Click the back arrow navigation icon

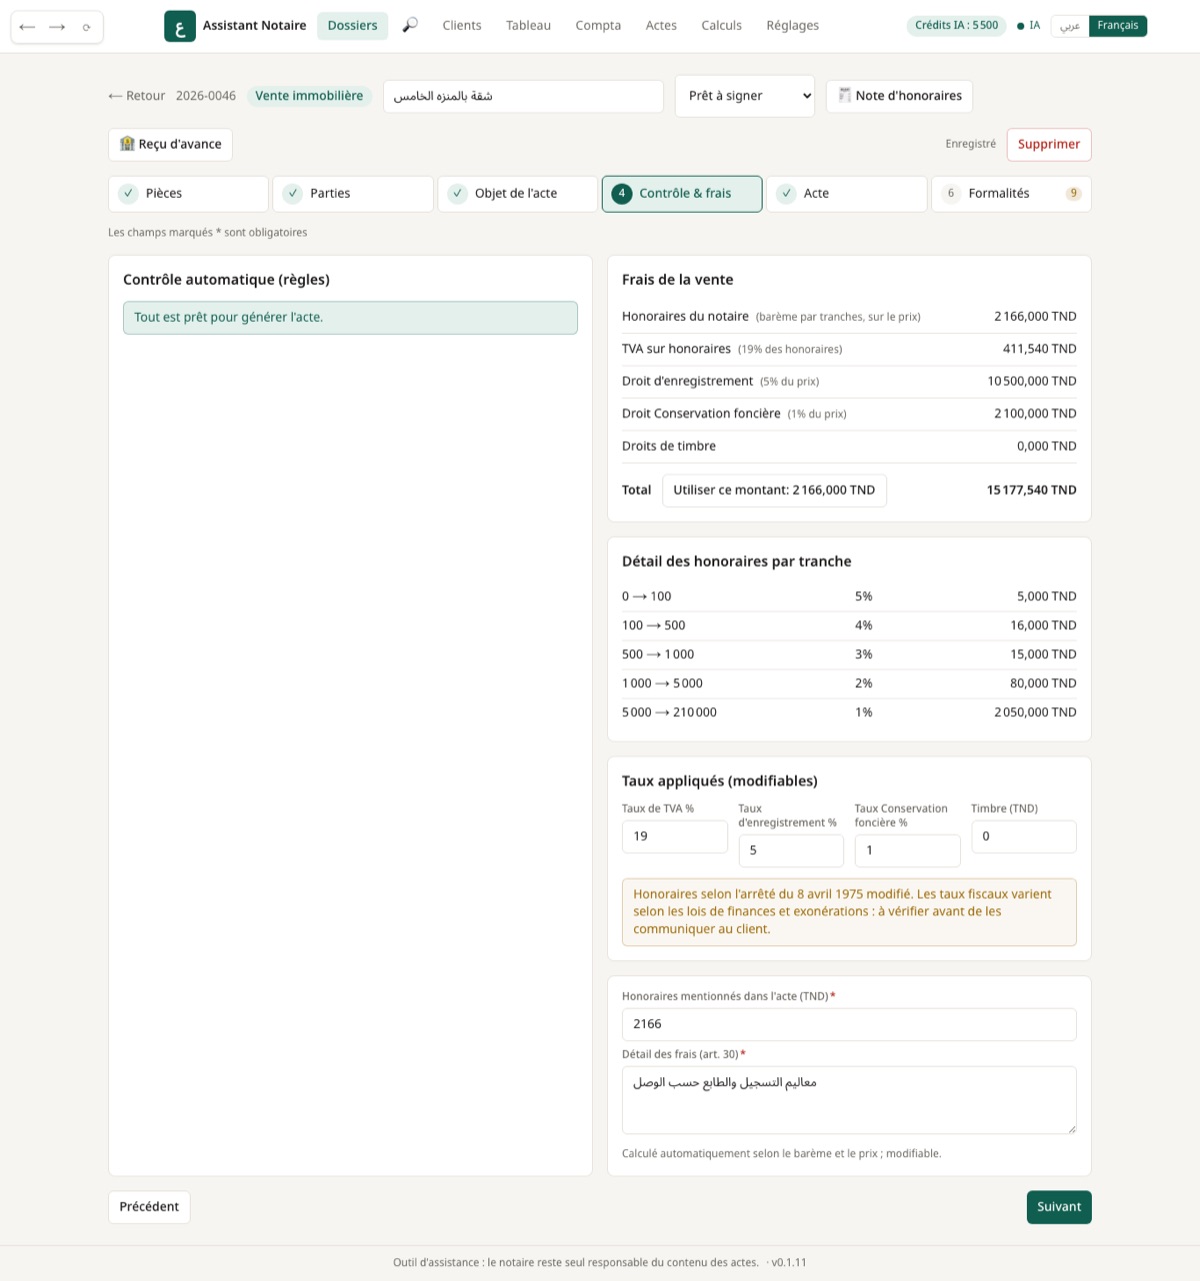tap(27, 27)
